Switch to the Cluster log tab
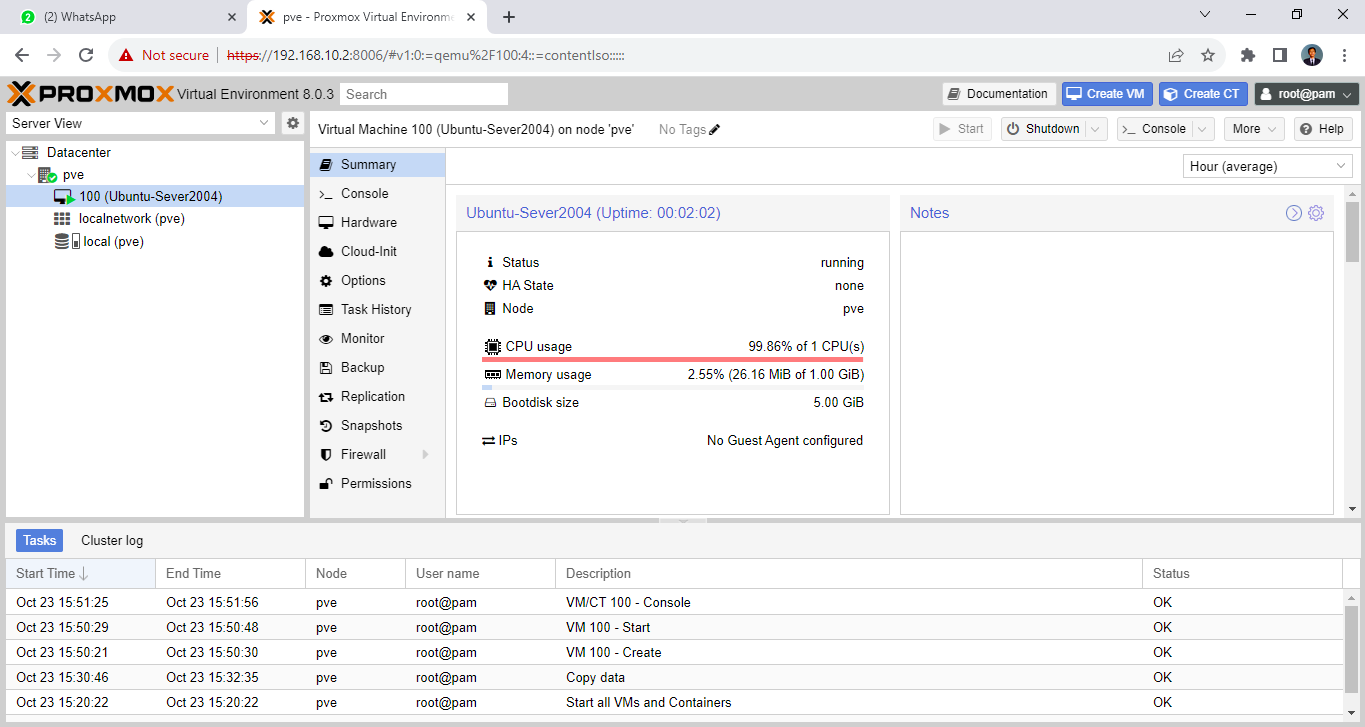 [112, 541]
